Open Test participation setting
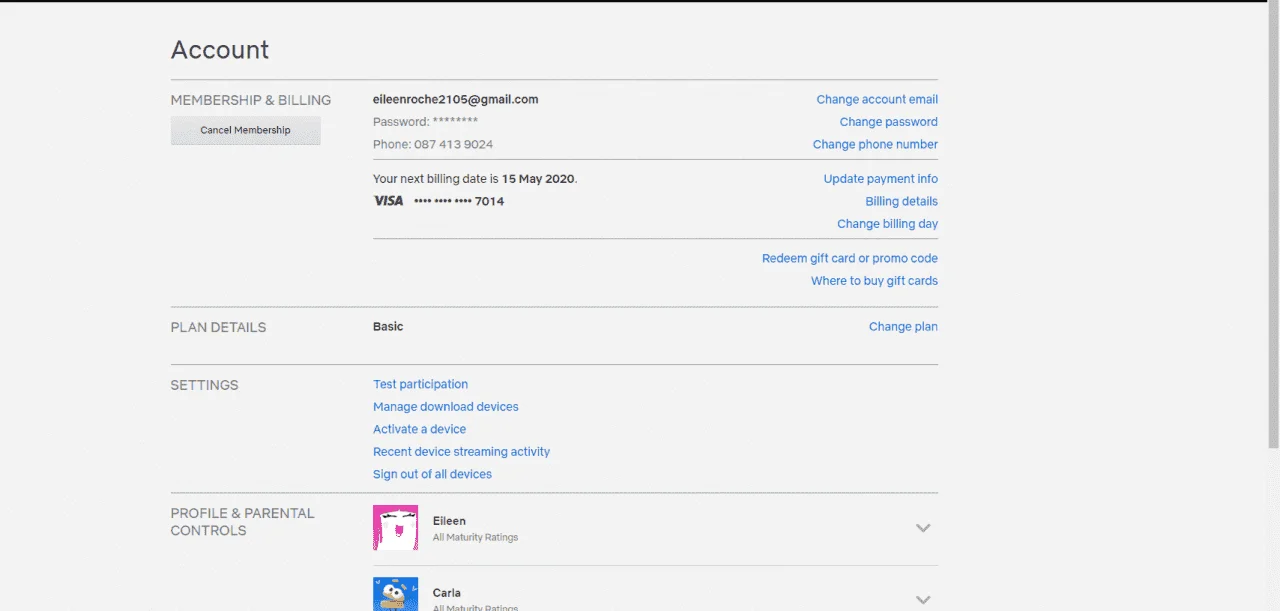Image resolution: width=1280 pixels, height=611 pixels. [x=420, y=385]
